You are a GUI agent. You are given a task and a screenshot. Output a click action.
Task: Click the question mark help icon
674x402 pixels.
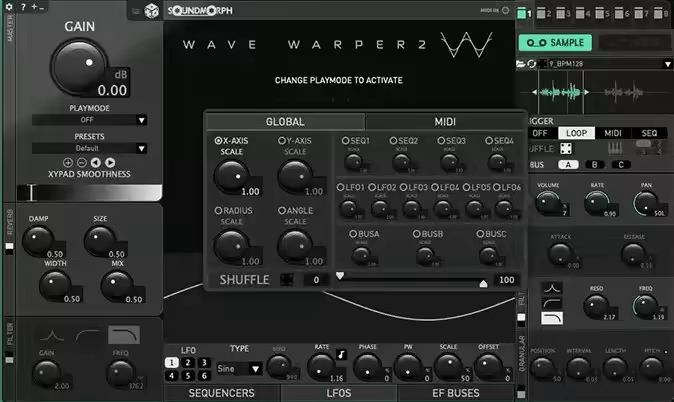point(23,7)
